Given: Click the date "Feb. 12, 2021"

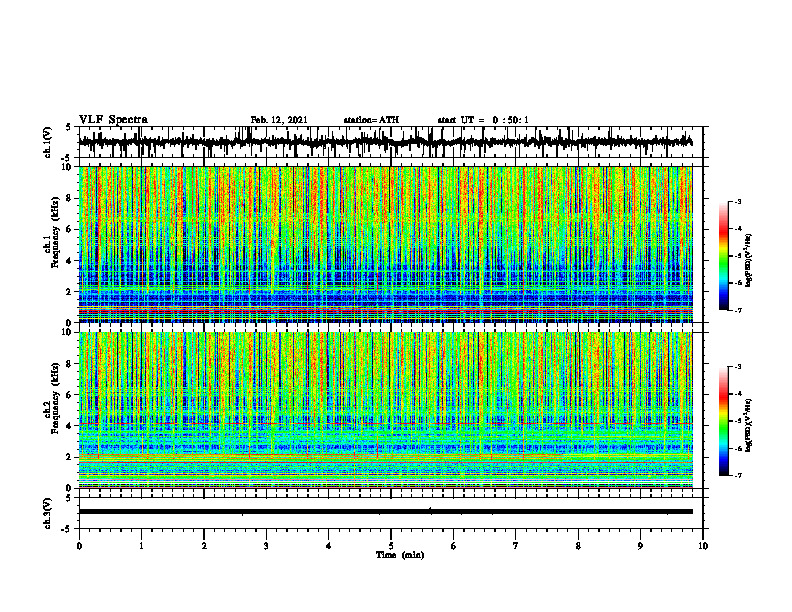Looking at the screenshot, I should 279,120.
